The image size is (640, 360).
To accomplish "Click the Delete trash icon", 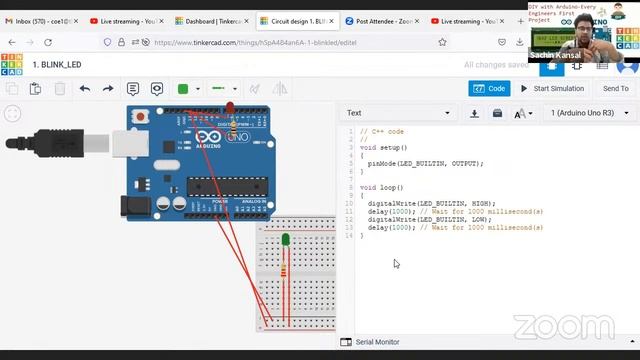I will (x=60, y=89).
